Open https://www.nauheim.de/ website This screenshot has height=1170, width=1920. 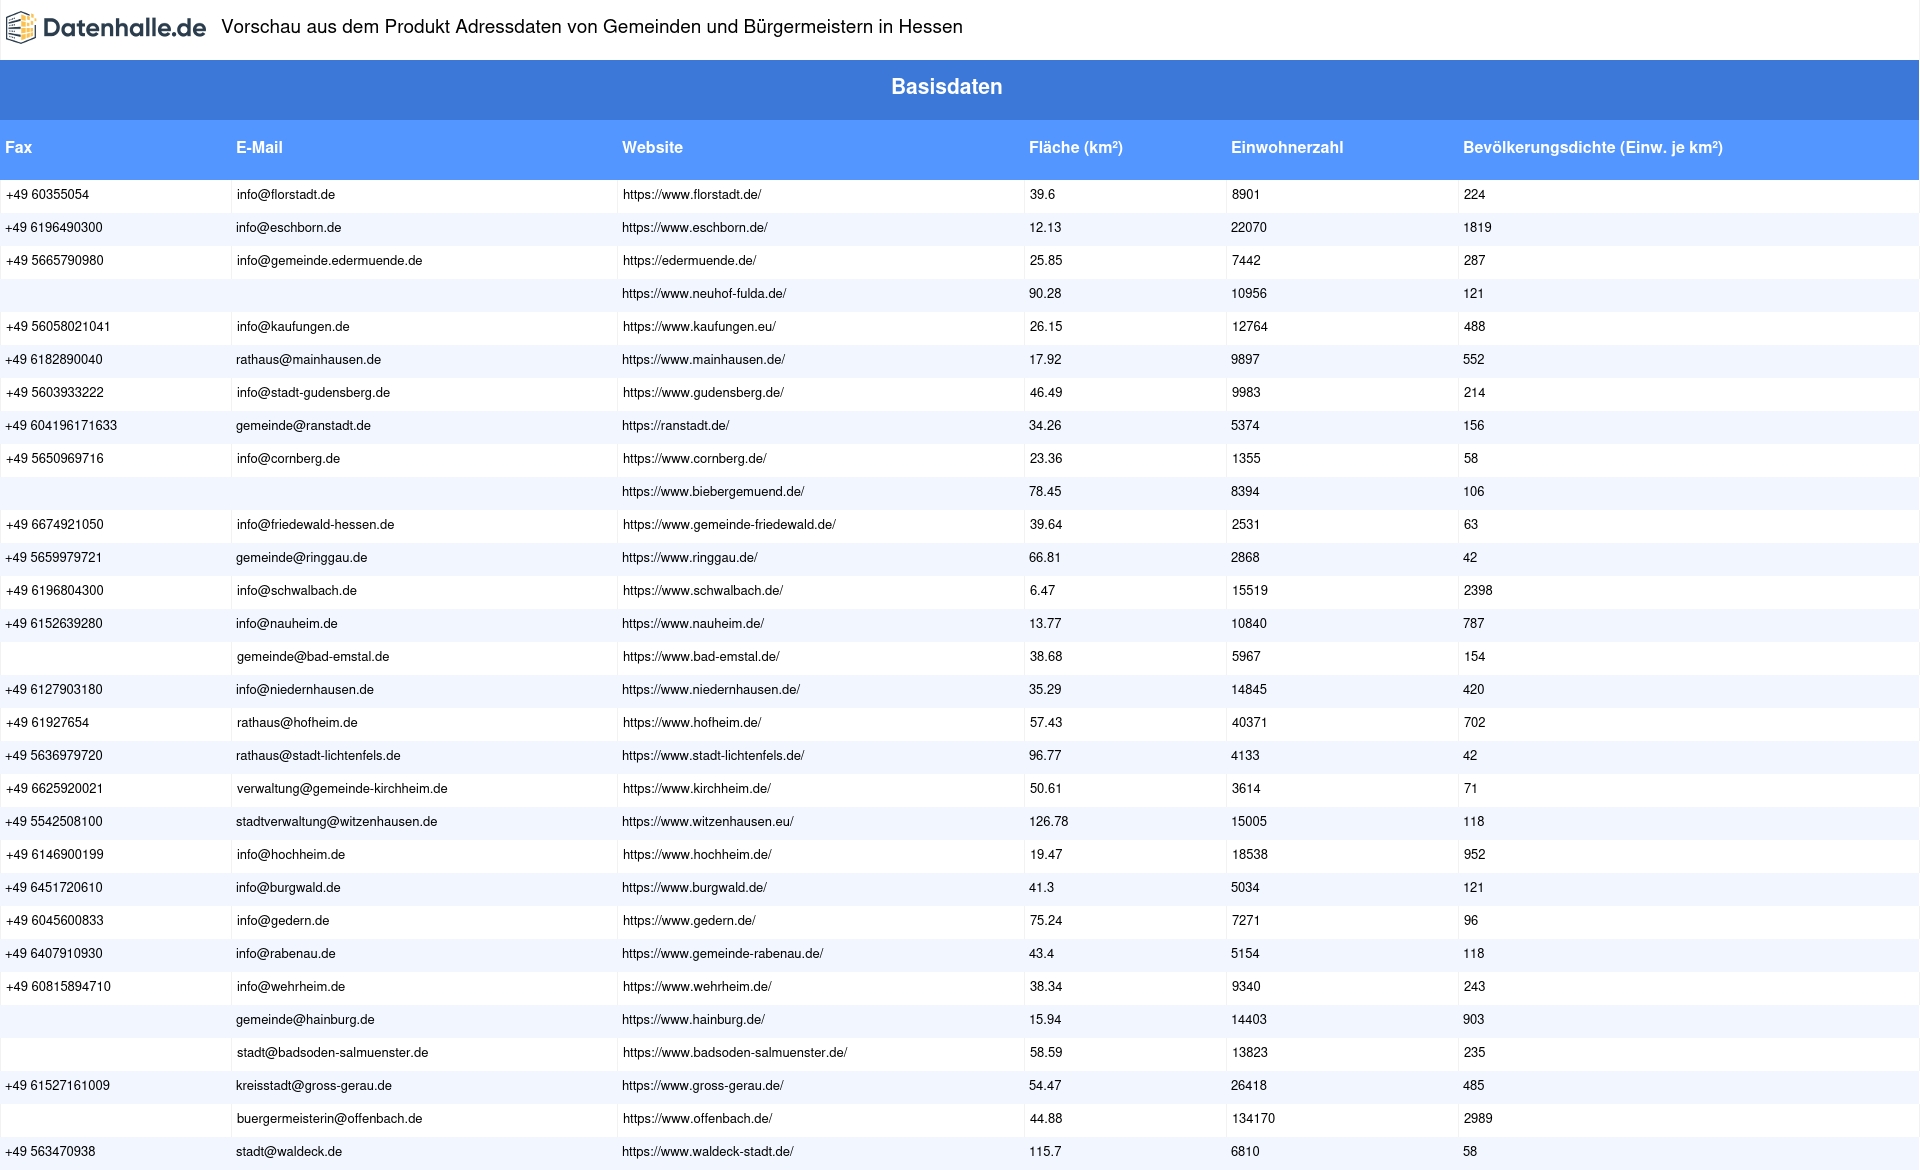[x=693, y=624]
